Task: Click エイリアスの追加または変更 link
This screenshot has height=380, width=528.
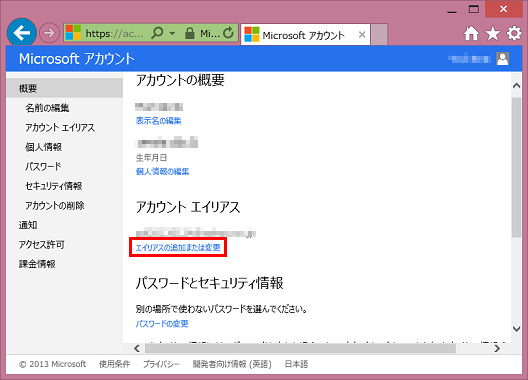Action: click(x=178, y=248)
